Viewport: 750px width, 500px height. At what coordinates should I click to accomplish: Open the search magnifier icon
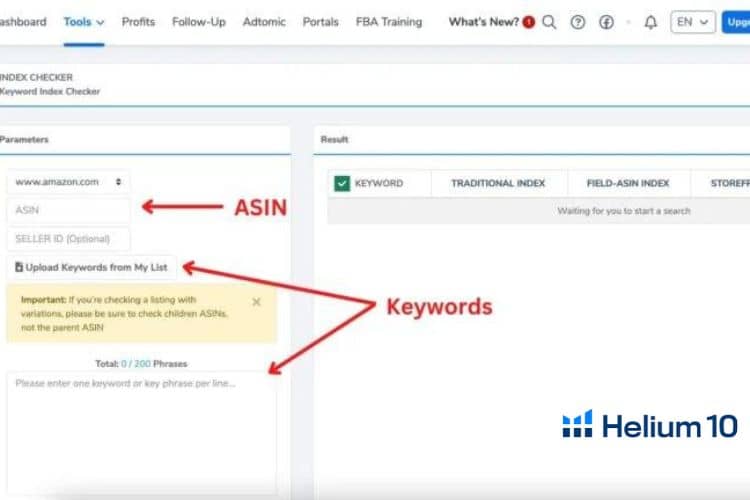click(x=549, y=22)
